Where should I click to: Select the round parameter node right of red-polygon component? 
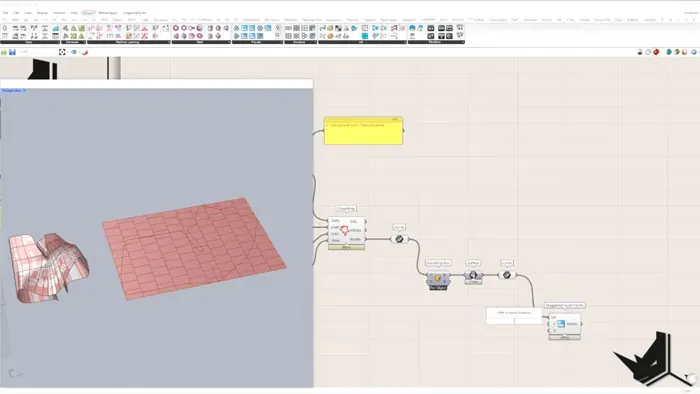coord(399,239)
